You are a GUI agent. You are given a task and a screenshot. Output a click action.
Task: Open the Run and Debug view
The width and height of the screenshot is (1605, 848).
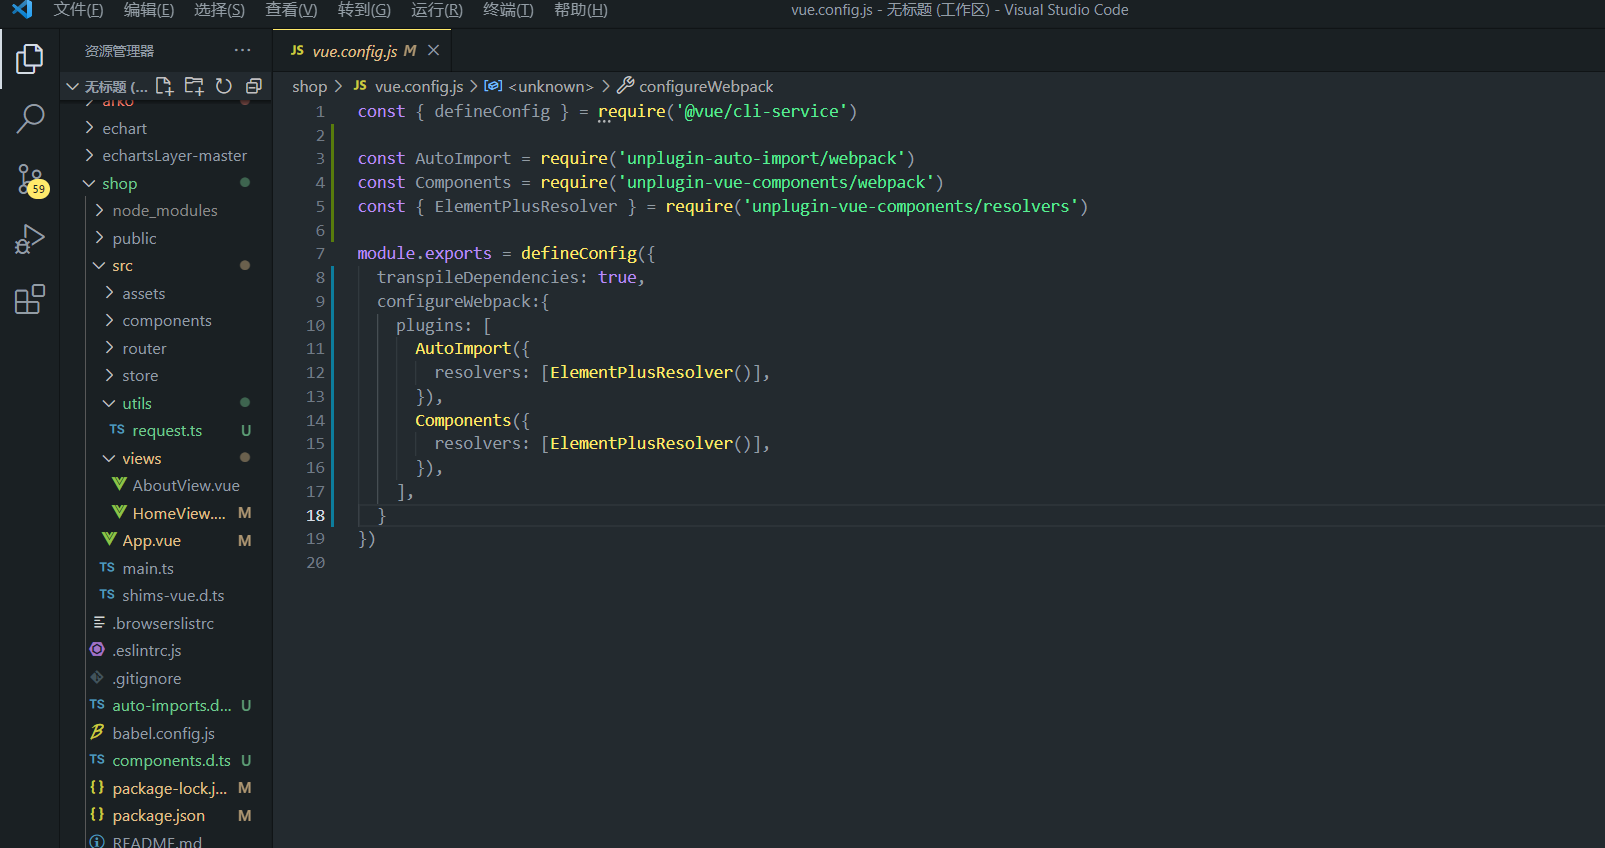click(x=30, y=240)
